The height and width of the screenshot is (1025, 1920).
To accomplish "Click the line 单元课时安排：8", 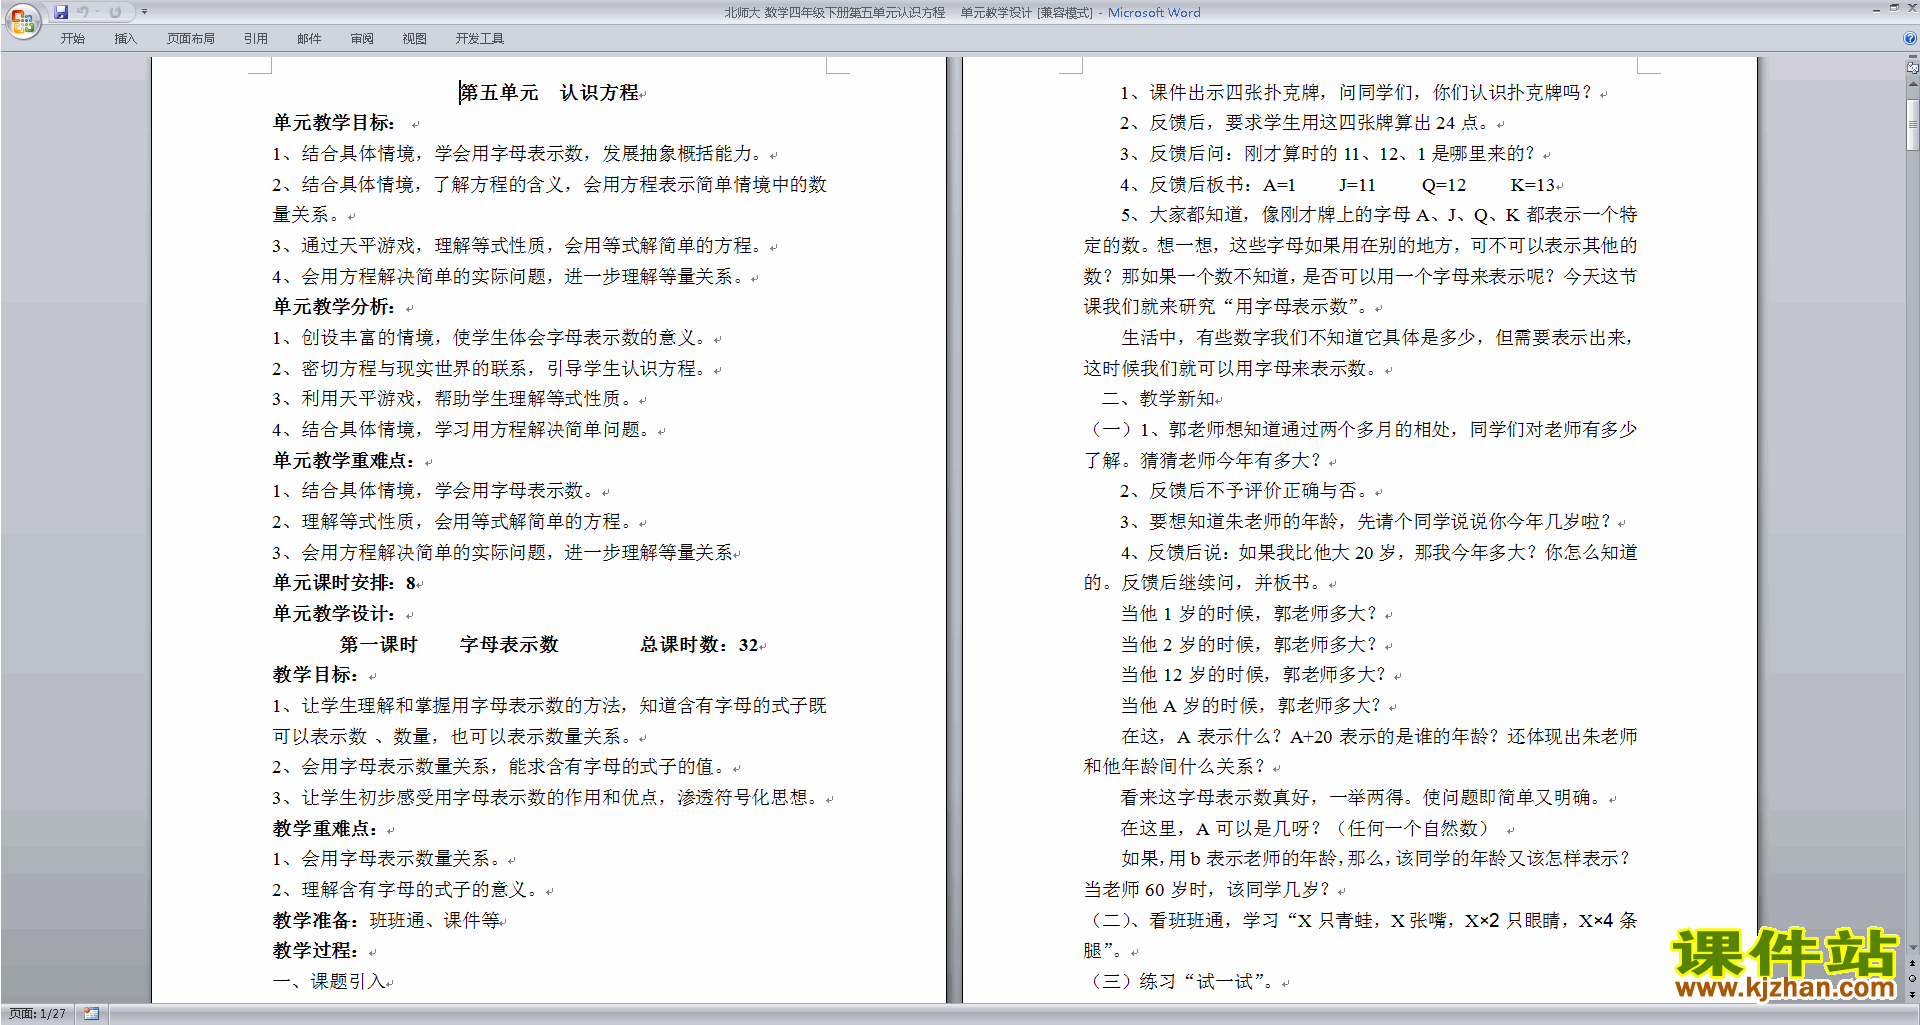I will (x=344, y=583).
